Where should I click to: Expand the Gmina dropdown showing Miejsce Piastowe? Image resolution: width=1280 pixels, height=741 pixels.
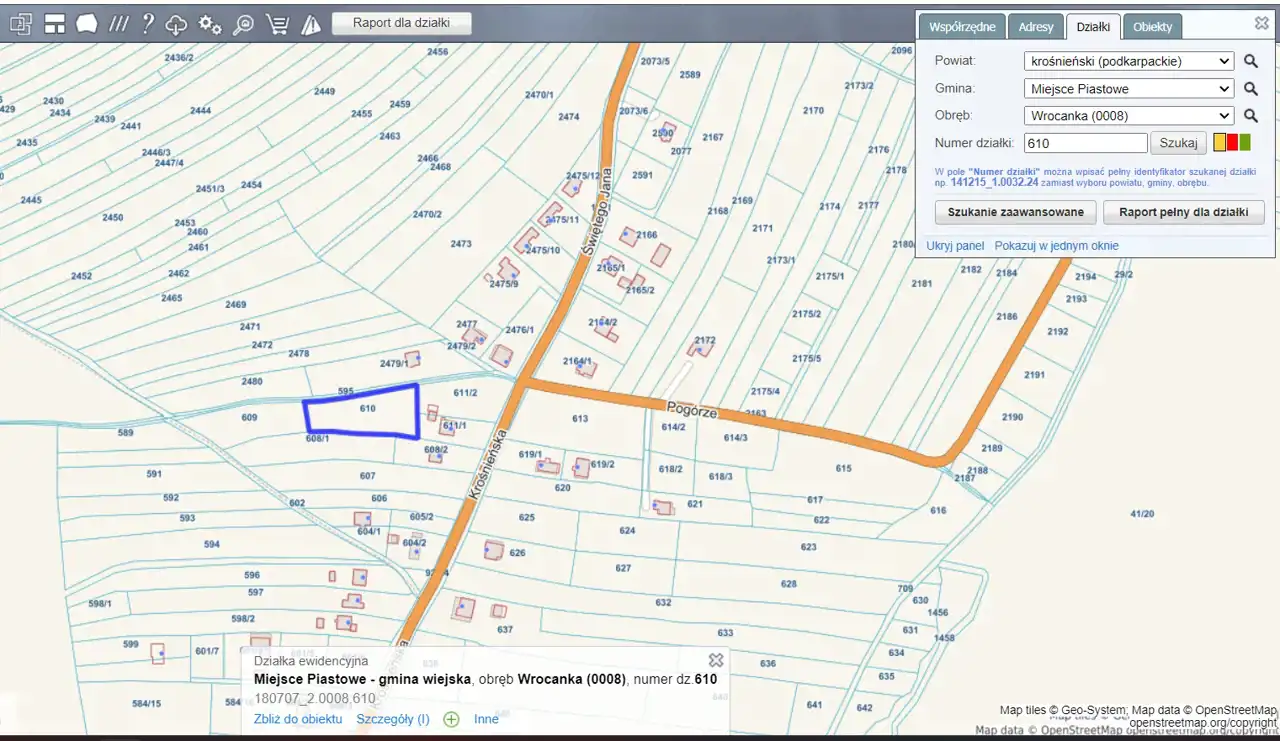1129,88
